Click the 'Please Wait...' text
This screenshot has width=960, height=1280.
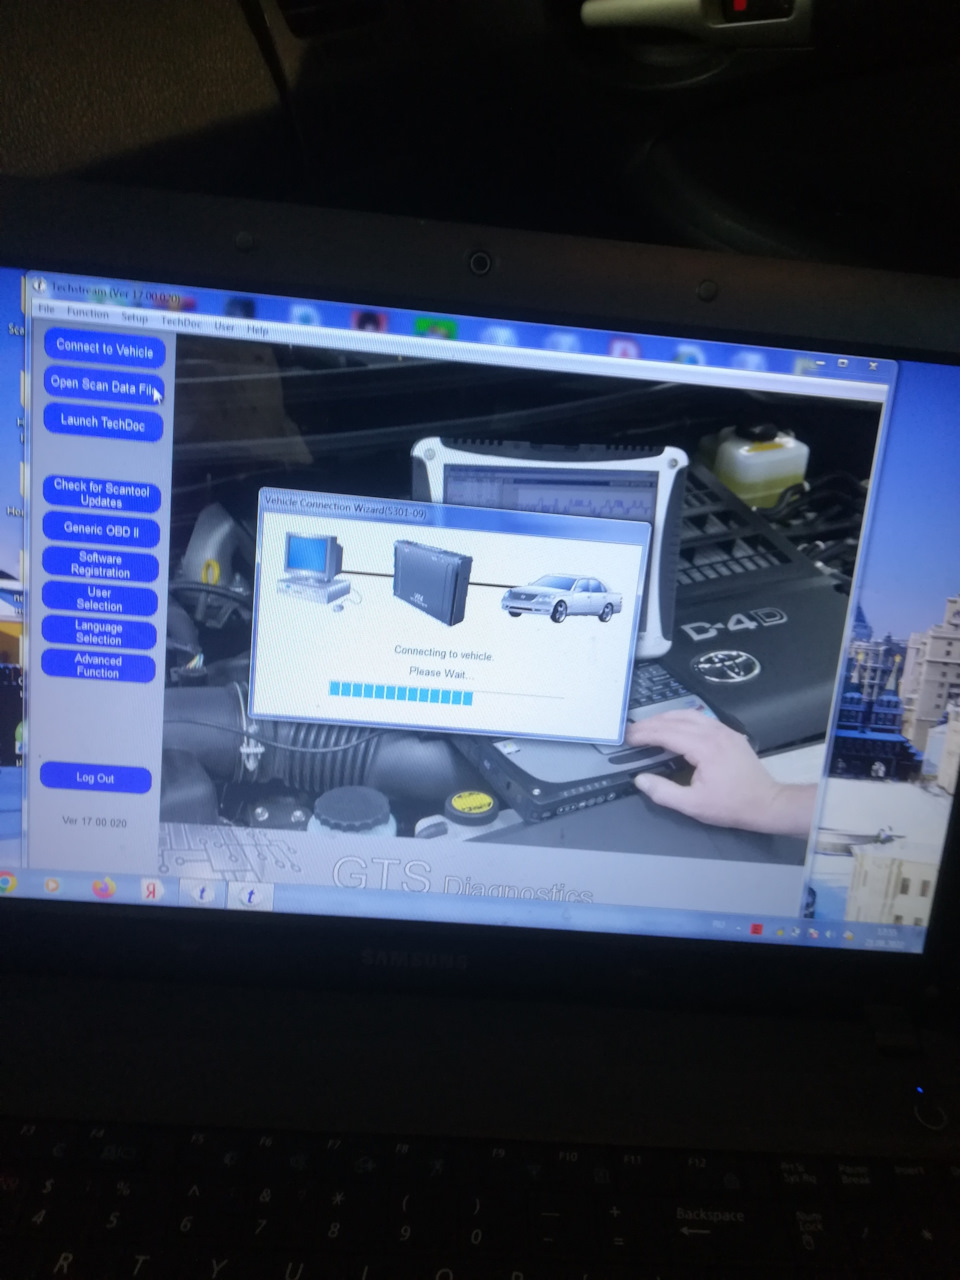(442, 673)
